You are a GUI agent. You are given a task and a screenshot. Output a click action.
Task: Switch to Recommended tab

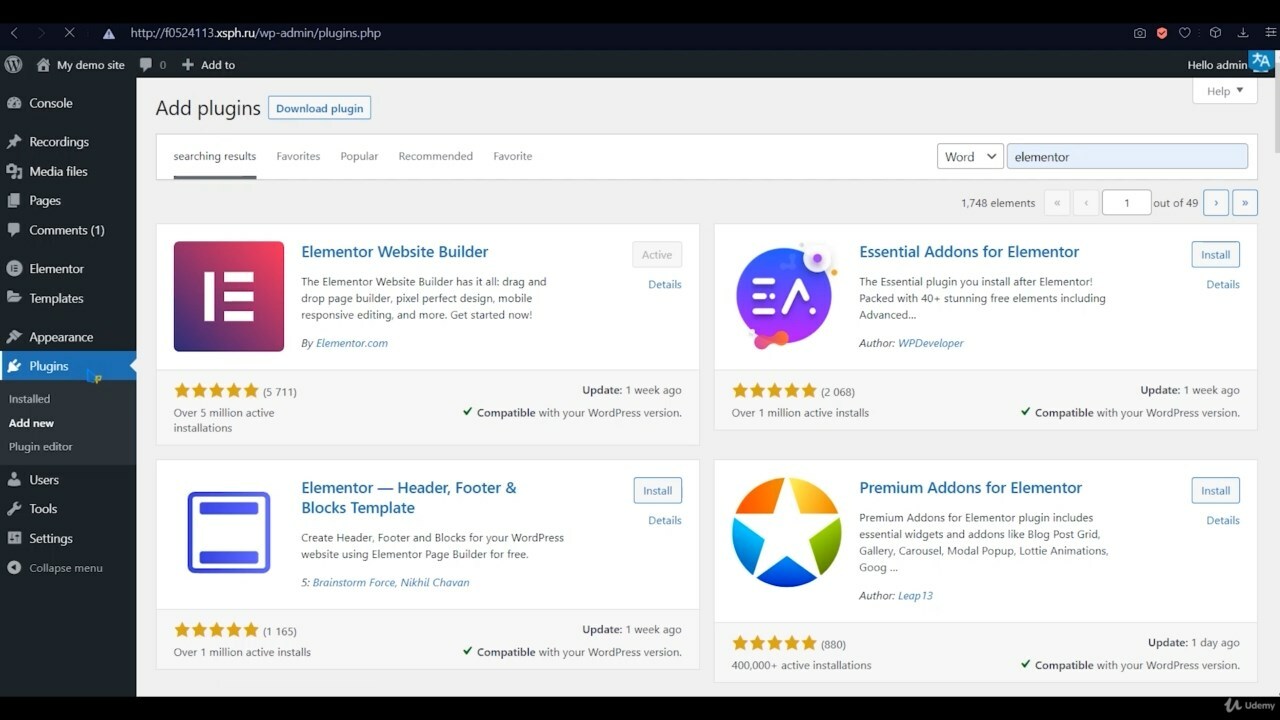coord(436,156)
